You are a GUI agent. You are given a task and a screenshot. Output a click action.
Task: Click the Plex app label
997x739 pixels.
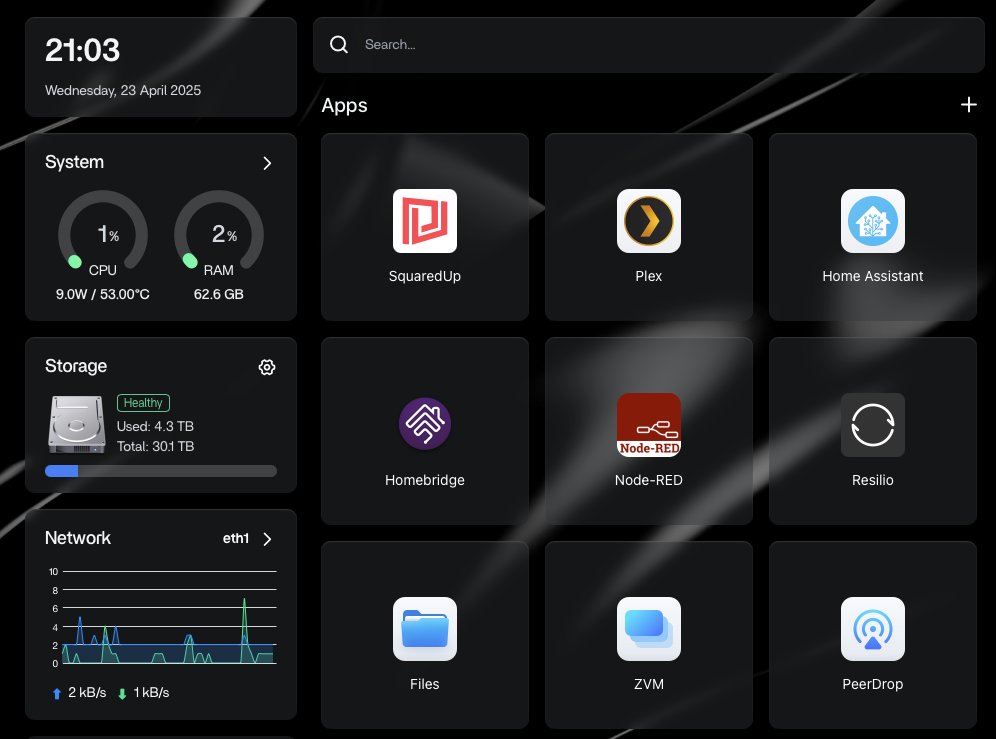coord(649,276)
